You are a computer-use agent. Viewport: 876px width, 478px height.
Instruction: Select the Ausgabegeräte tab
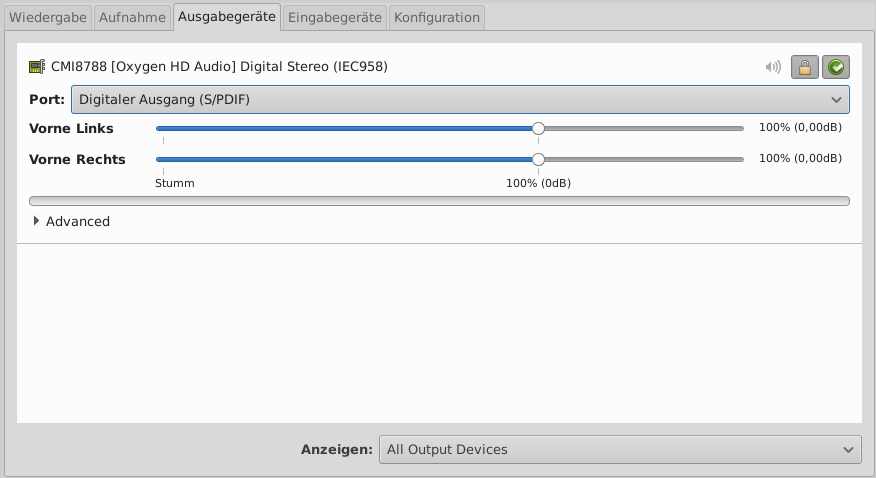point(227,17)
